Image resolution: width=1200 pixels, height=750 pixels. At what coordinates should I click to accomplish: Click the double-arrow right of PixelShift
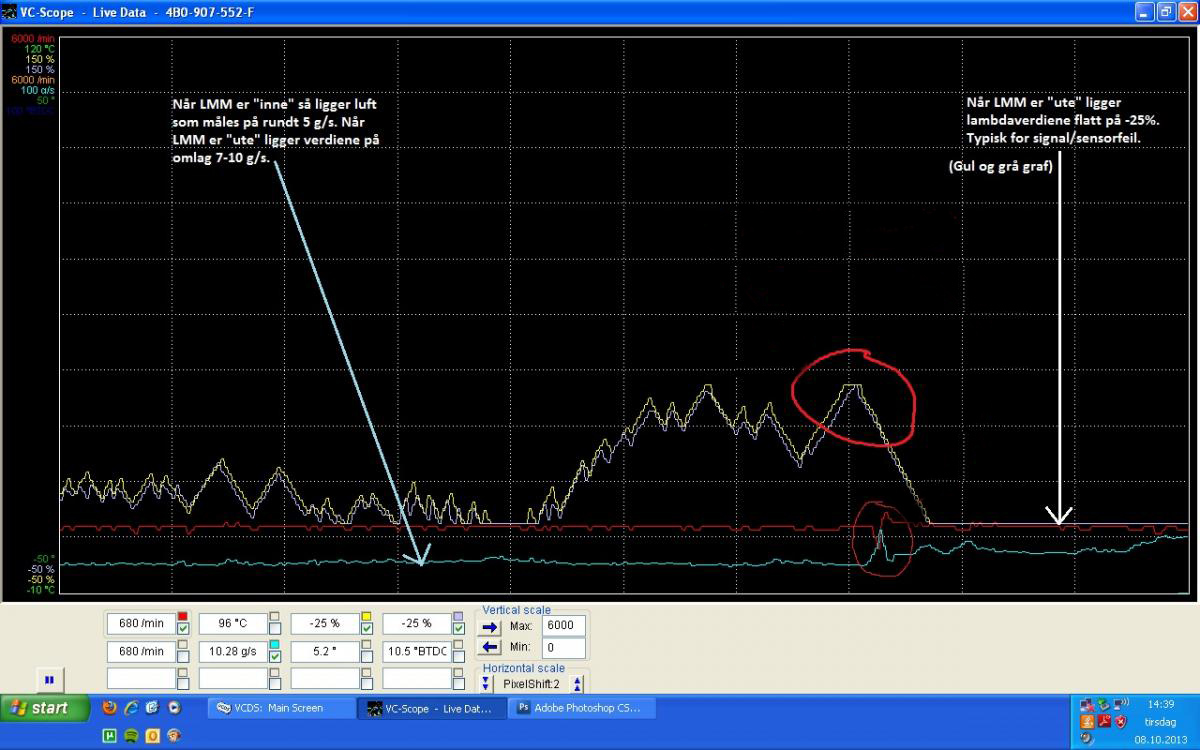coord(577,684)
